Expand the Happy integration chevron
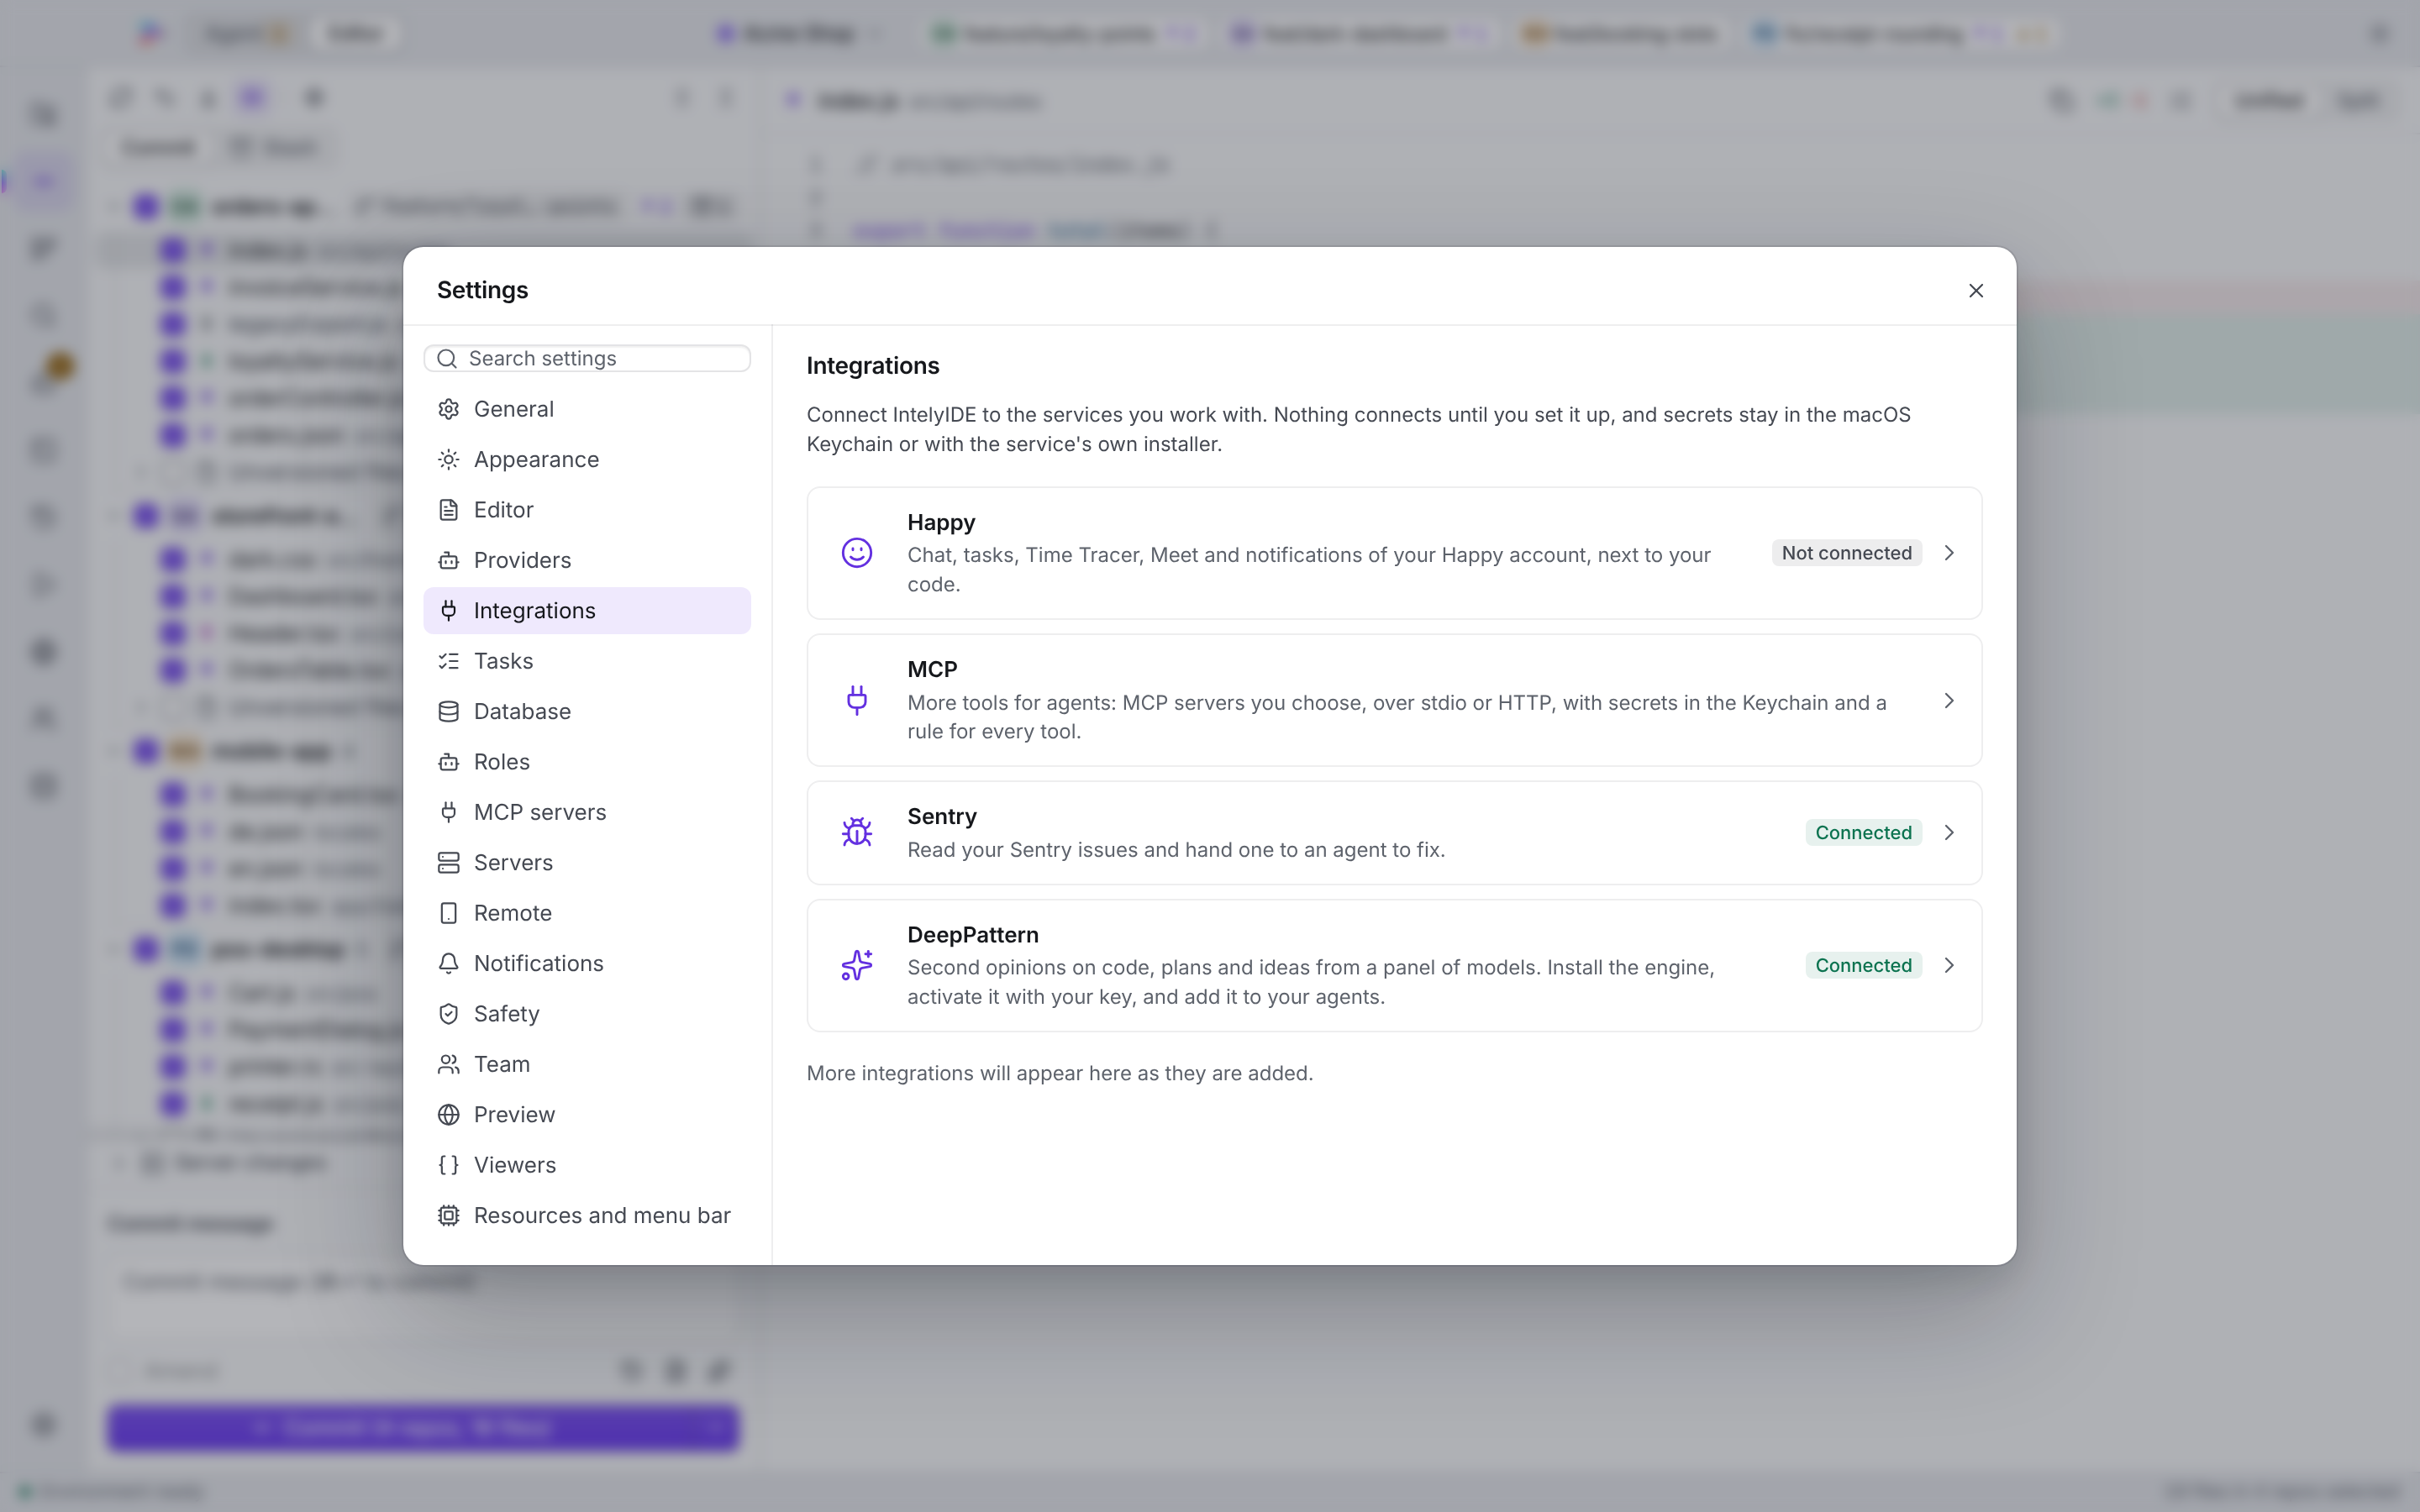Image resolution: width=2420 pixels, height=1512 pixels. (x=1949, y=553)
